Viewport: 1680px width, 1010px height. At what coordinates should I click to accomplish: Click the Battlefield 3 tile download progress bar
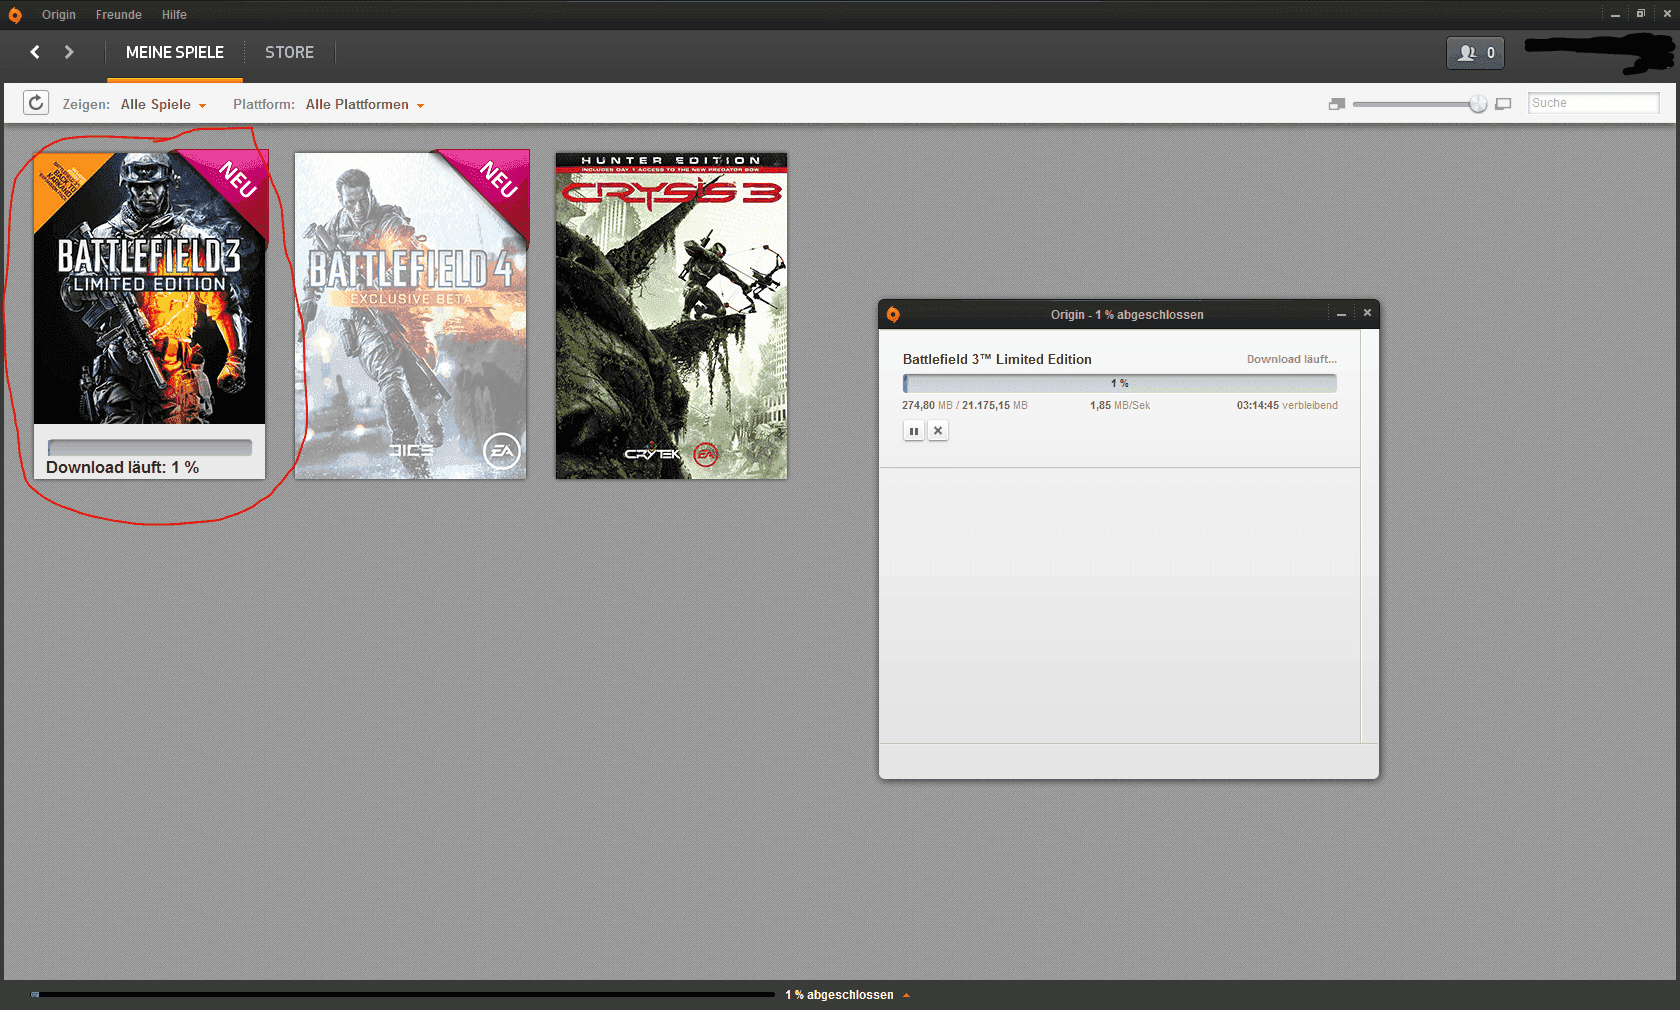point(150,447)
